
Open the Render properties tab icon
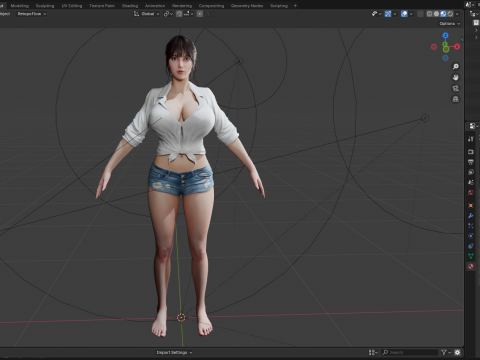pos(471,152)
